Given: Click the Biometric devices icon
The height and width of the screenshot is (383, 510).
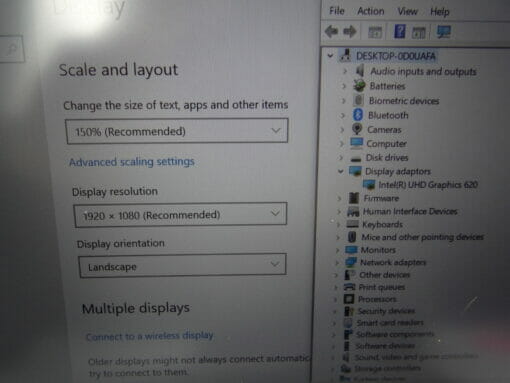Looking at the screenshot, I should pyautogui.click(x=359, y=100).
